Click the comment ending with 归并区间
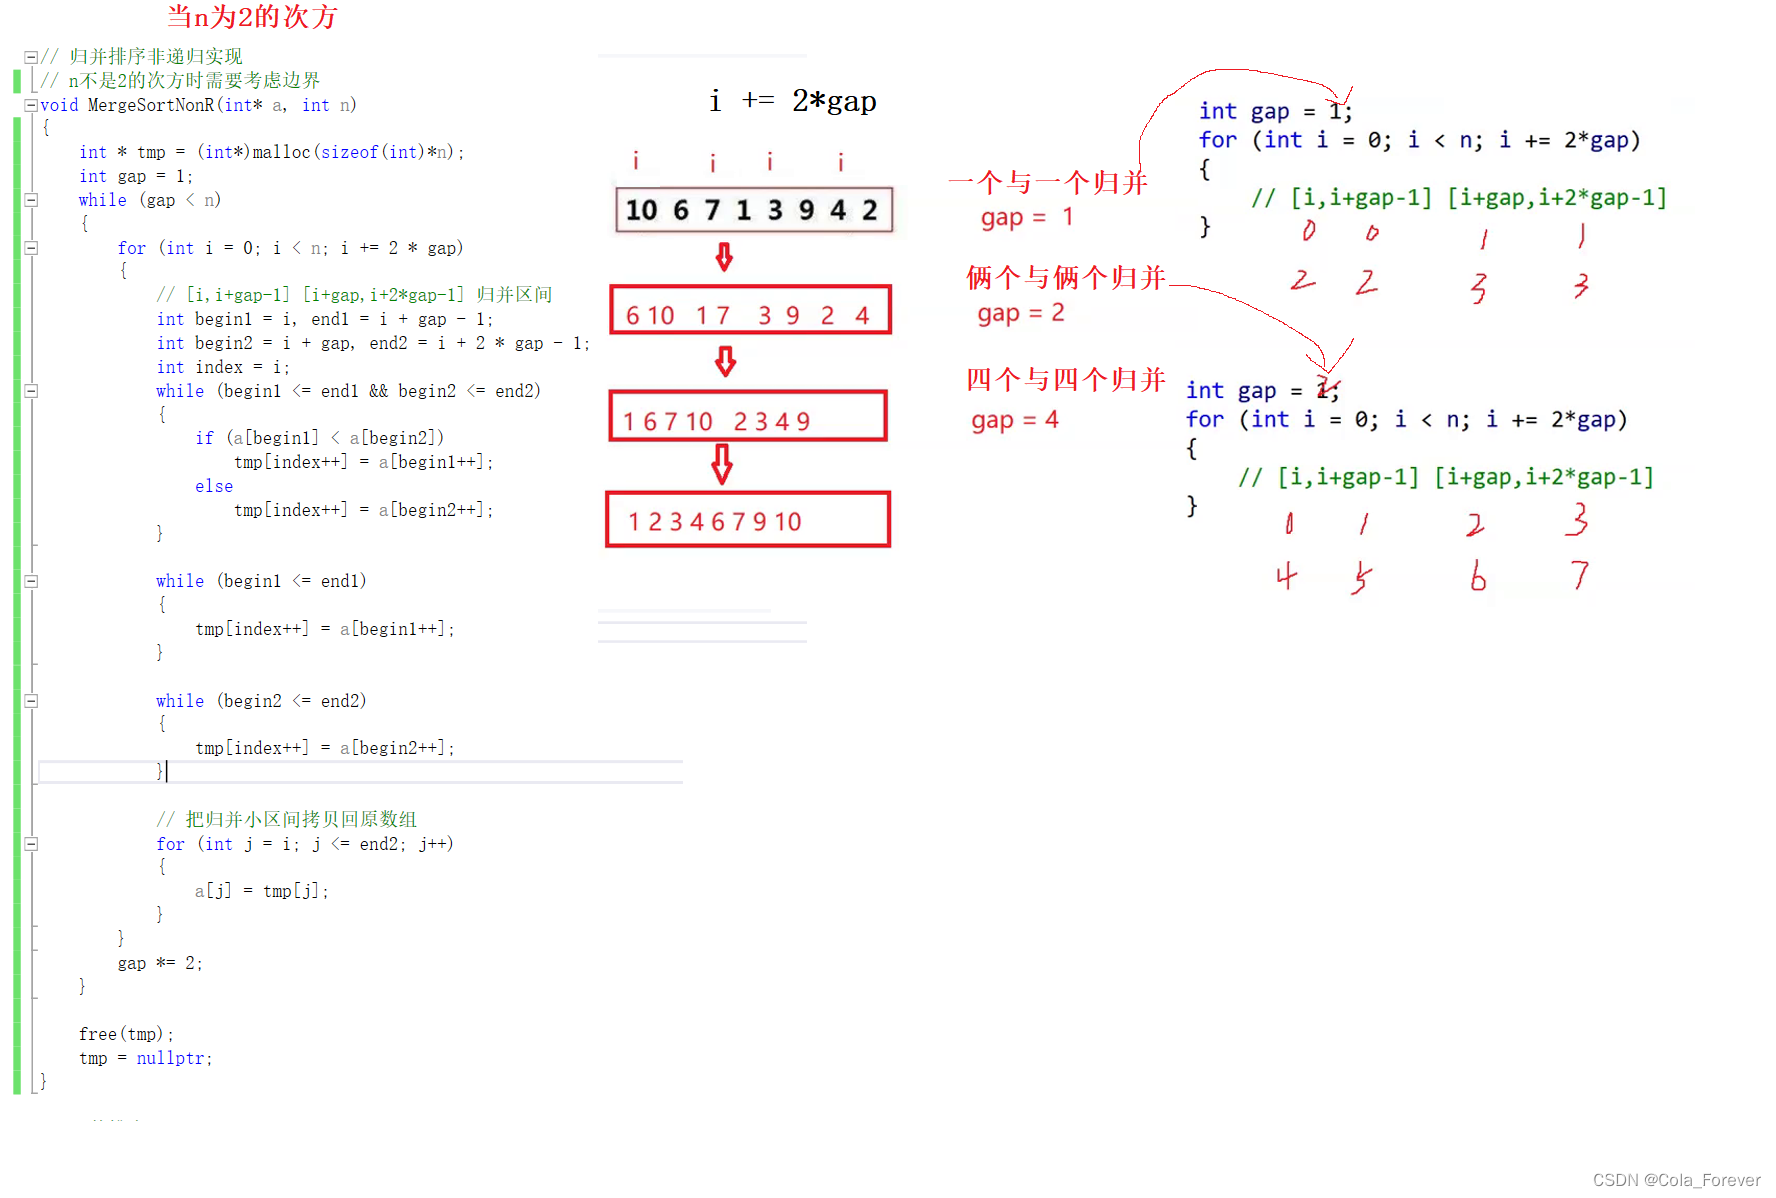Viewport: 1776px width, 1198px height. point(354,295)
